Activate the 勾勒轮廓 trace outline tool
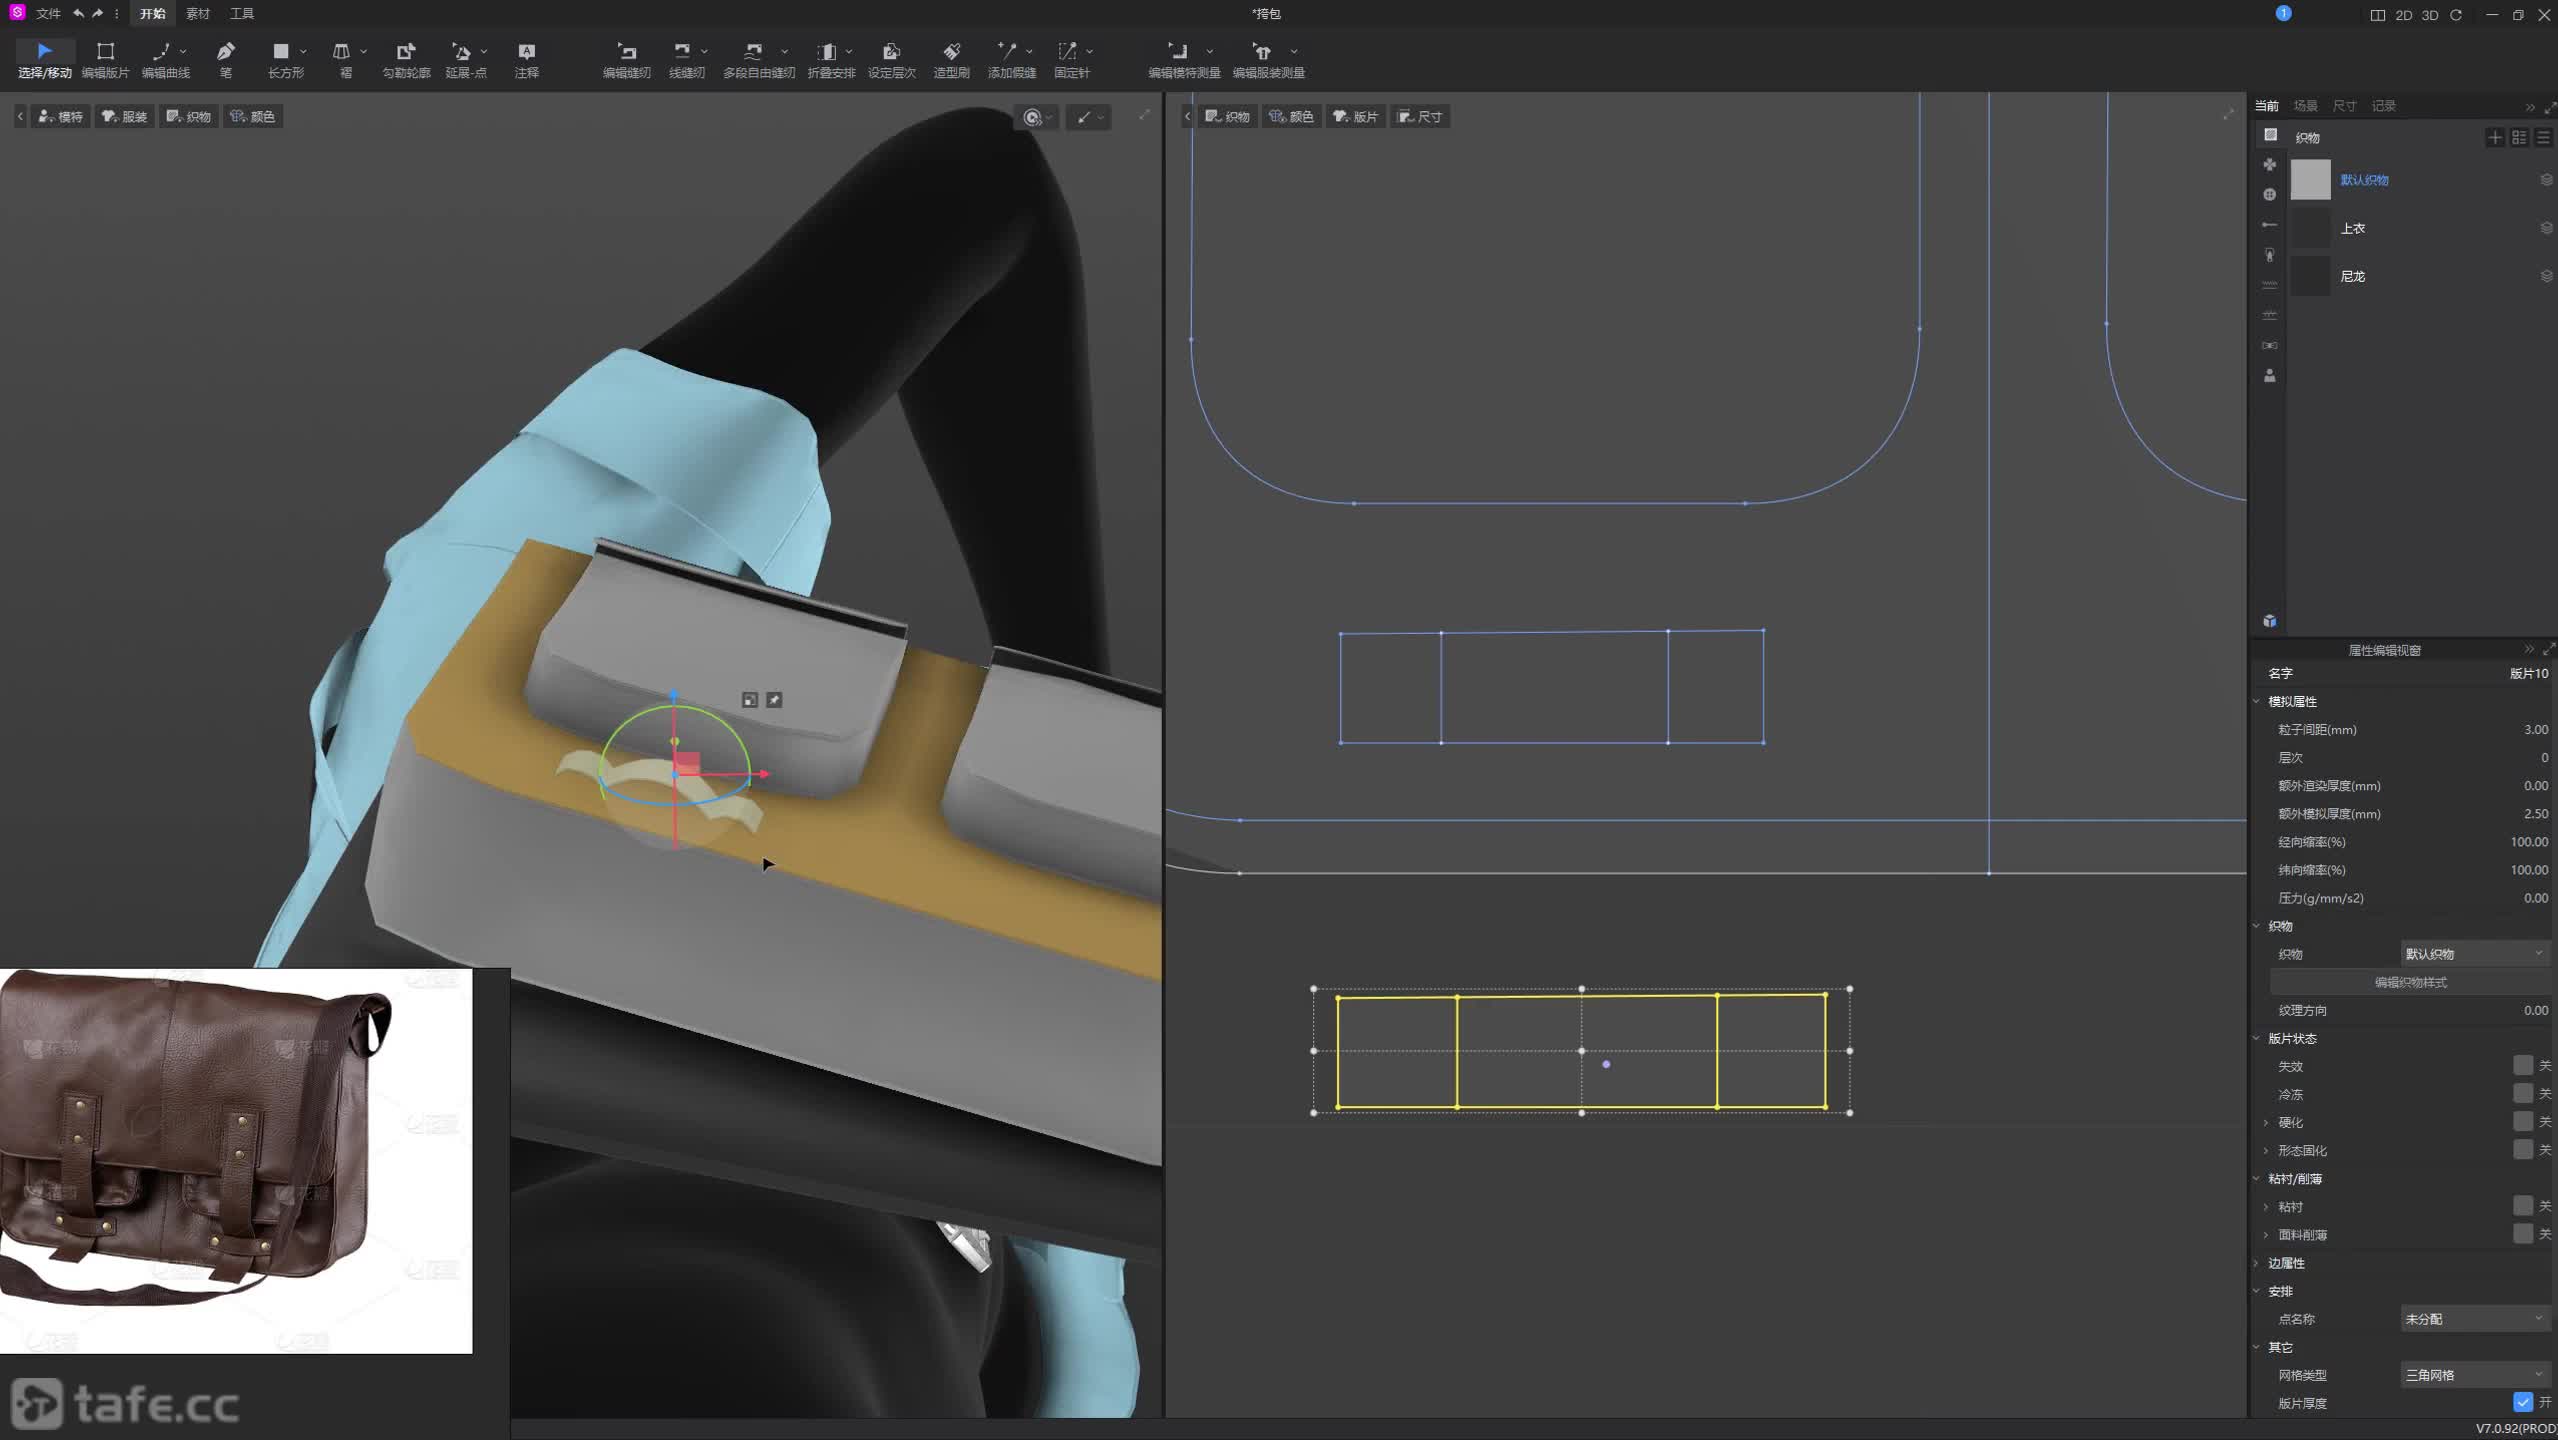The image size is (2558, 1440). coord(406,59)
